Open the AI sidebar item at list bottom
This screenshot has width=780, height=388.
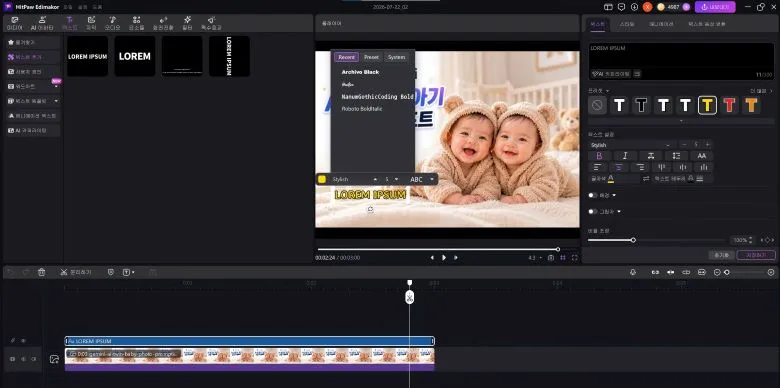32,130
